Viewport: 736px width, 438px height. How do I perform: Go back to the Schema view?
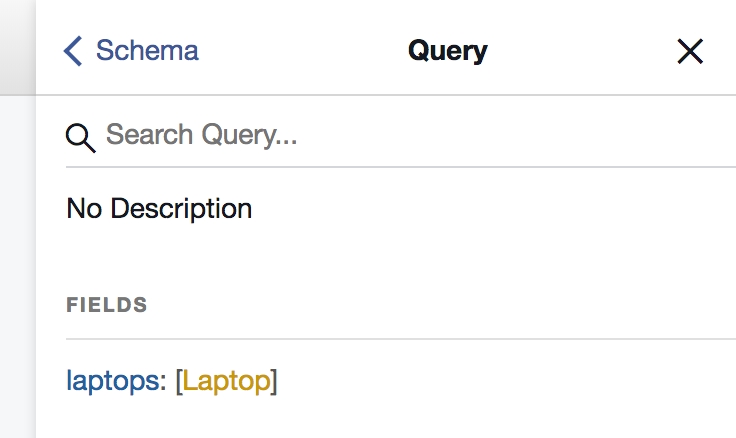[x=131, y=51]
